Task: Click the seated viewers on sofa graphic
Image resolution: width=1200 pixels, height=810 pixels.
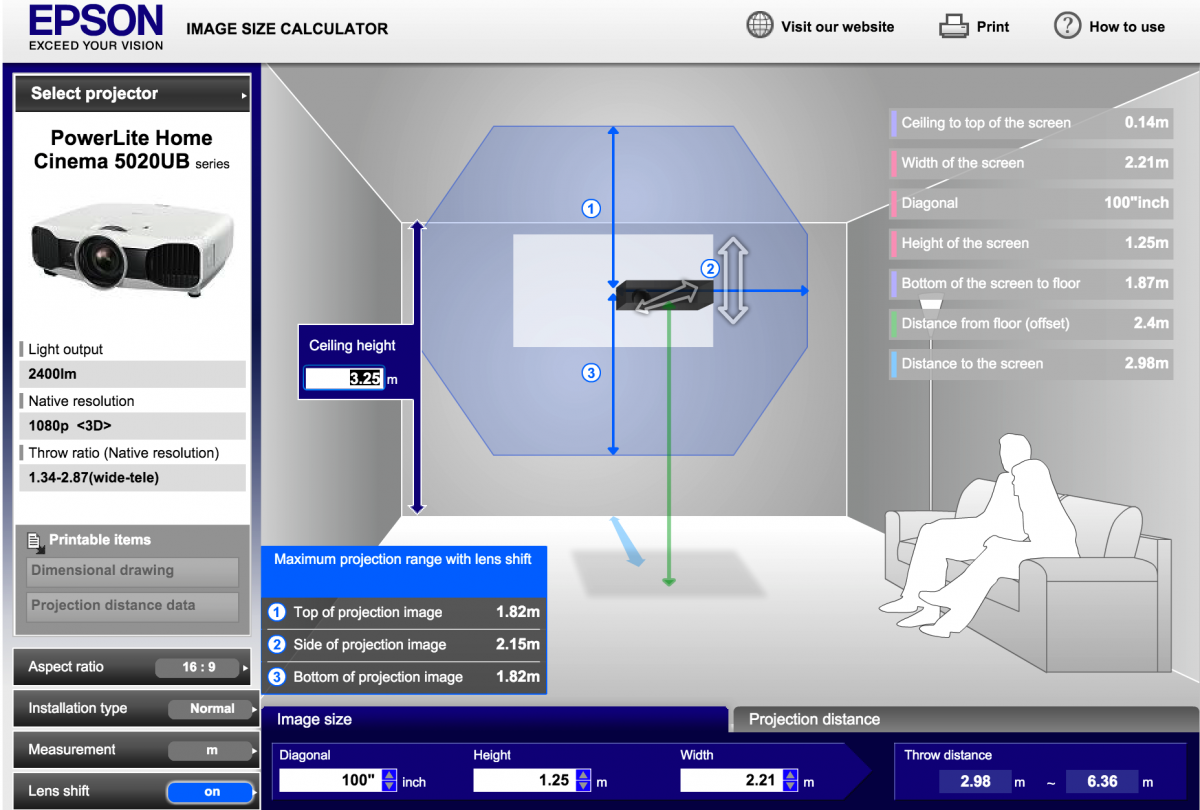Action: pos(1025,550)
